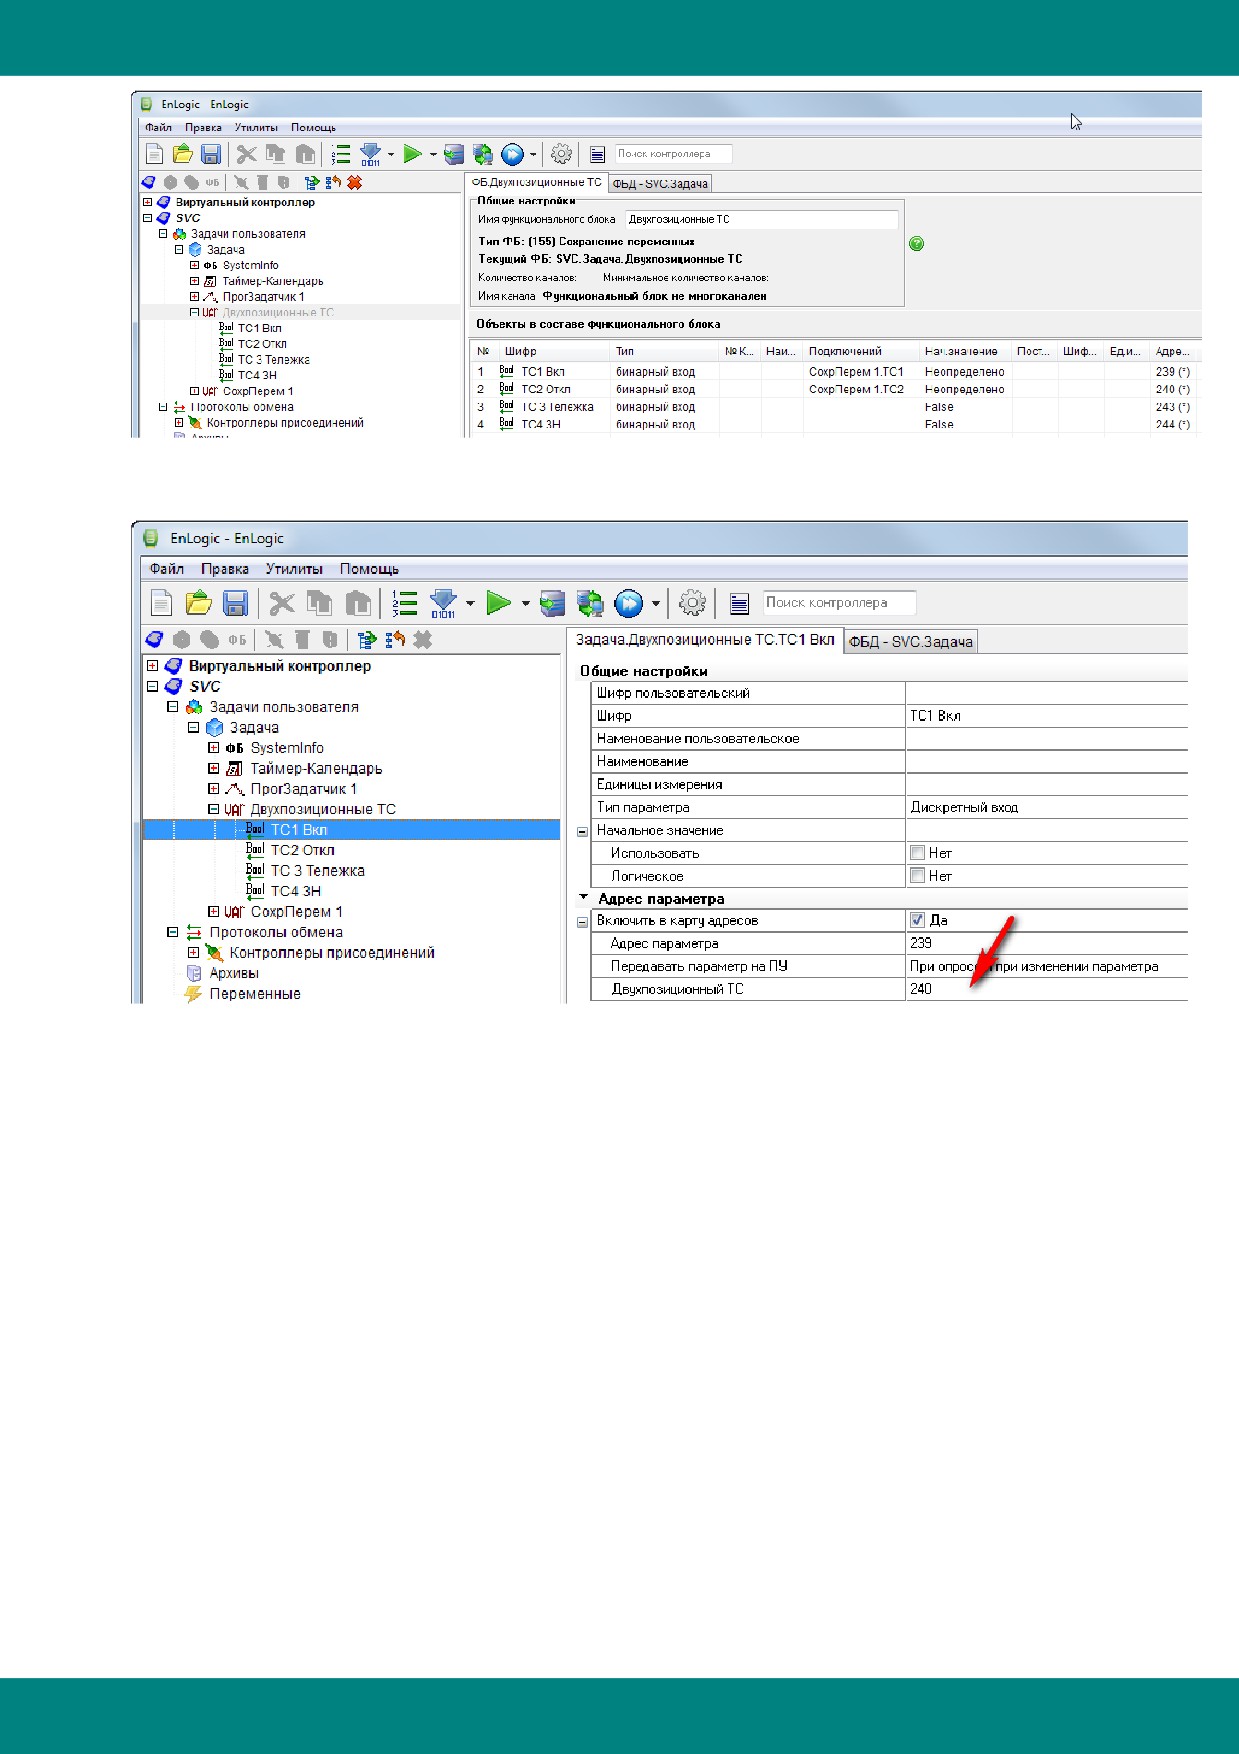Collapse 'Начальное значение' property group
The width and height of the screenshot is (1239, 1754).
(x=583, y=832)
